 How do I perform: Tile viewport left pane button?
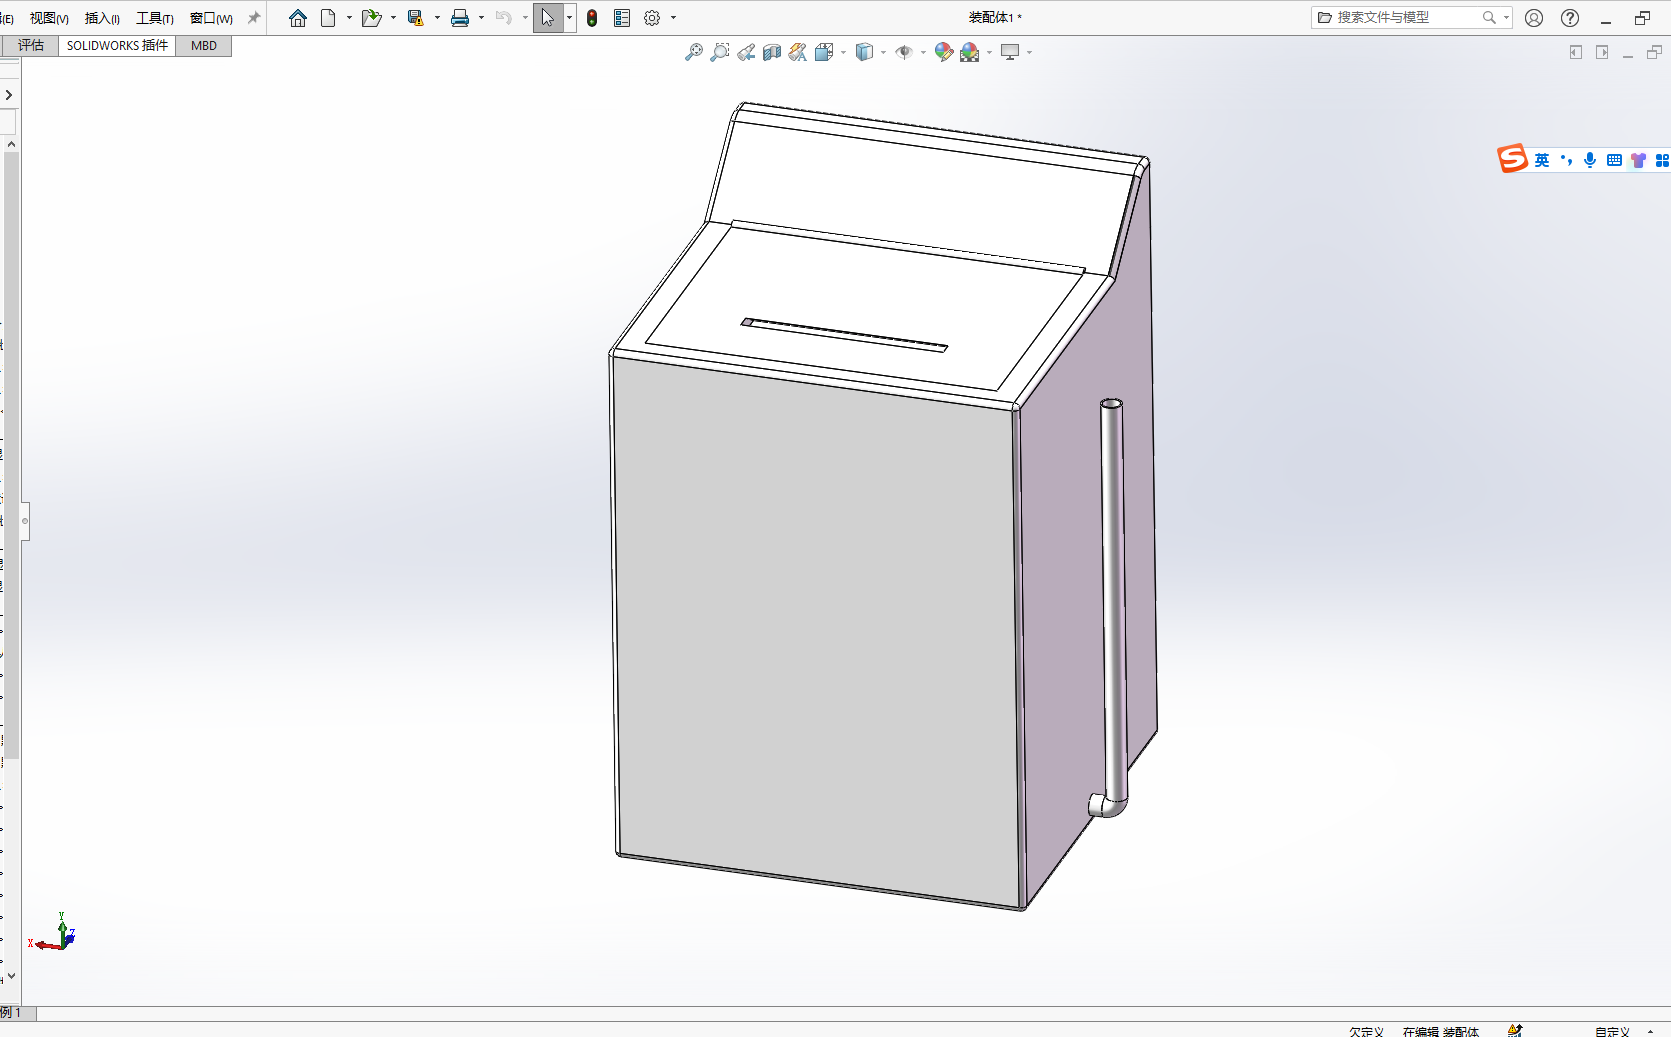pyautogui.click(x=1576, y=52)
